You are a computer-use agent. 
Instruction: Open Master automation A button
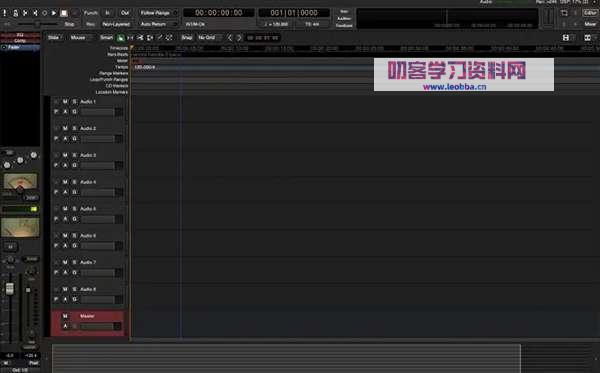click(x=65, y=326)
